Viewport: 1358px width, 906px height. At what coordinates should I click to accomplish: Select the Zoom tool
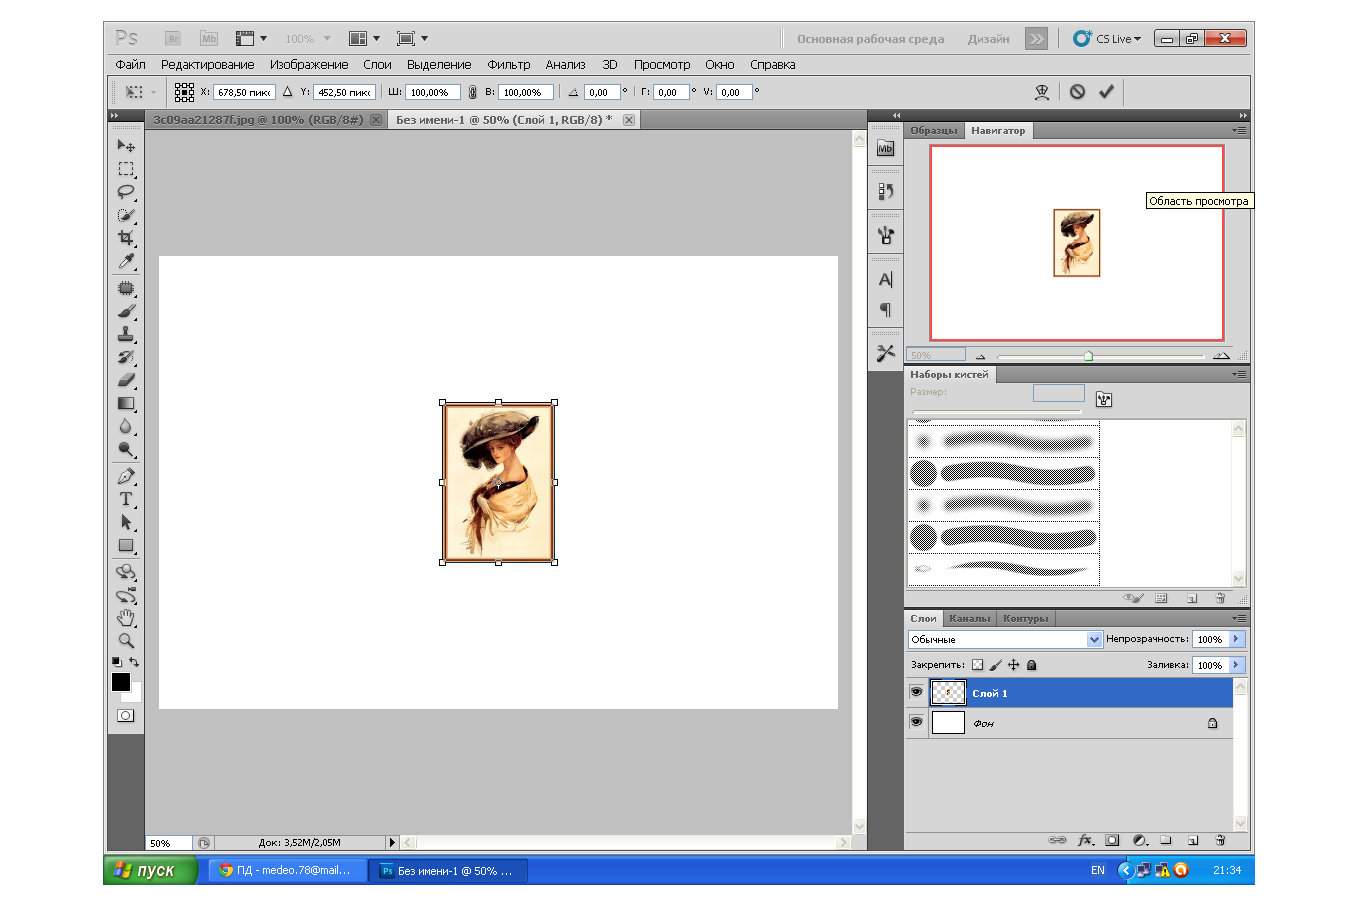[x=126, y=641]
